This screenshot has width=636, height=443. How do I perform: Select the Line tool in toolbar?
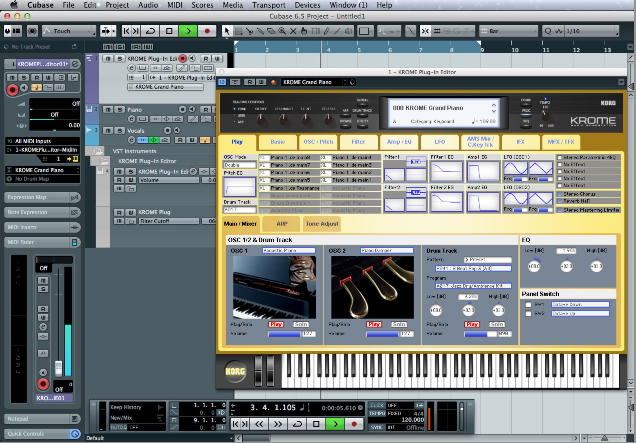coord(337,31)
